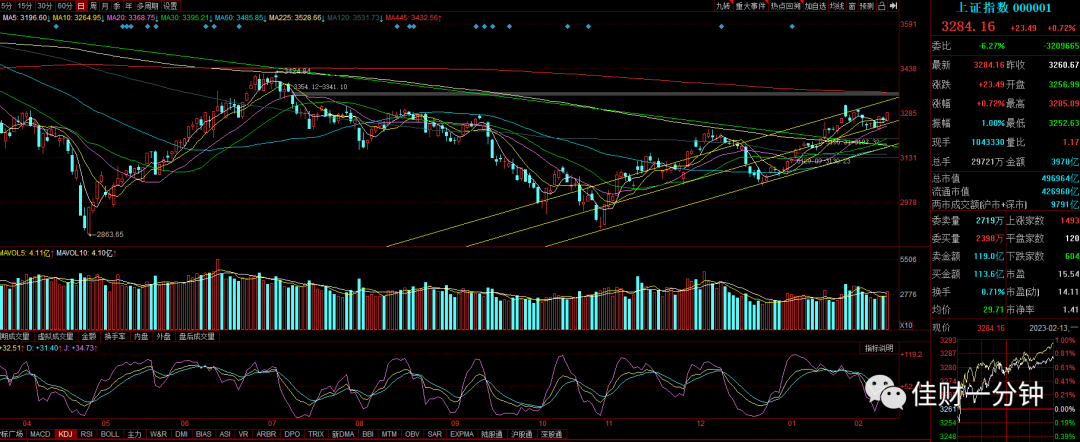The width and height of the screenshot is (1080, 442).
Task: Switch to the BOLL indicator tab
Action: pyautogui.click(x=110, y=434)
